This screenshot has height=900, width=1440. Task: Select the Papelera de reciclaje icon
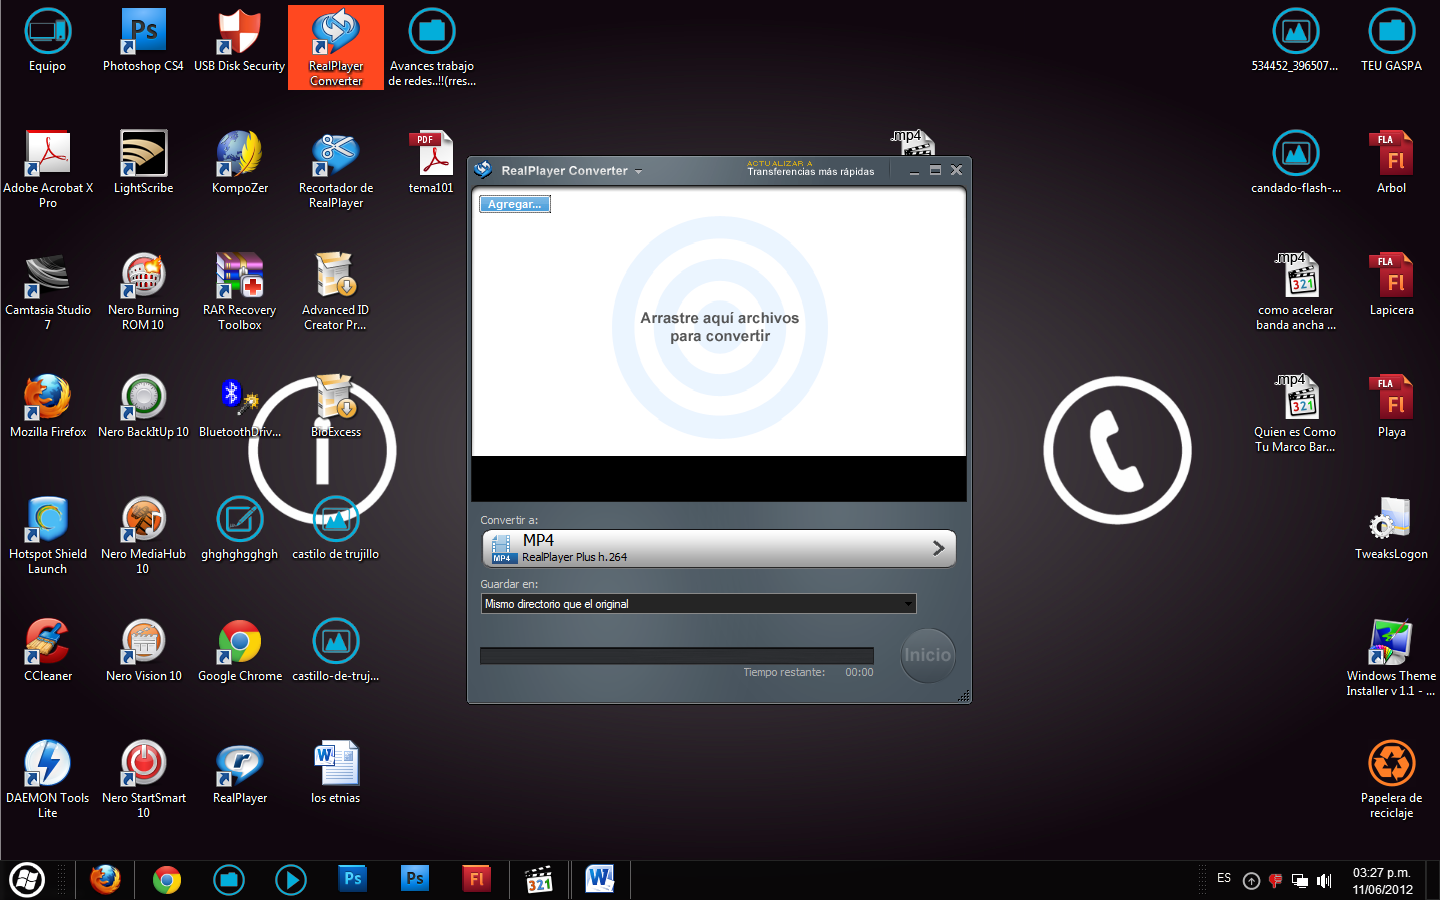pos(1391,780)
